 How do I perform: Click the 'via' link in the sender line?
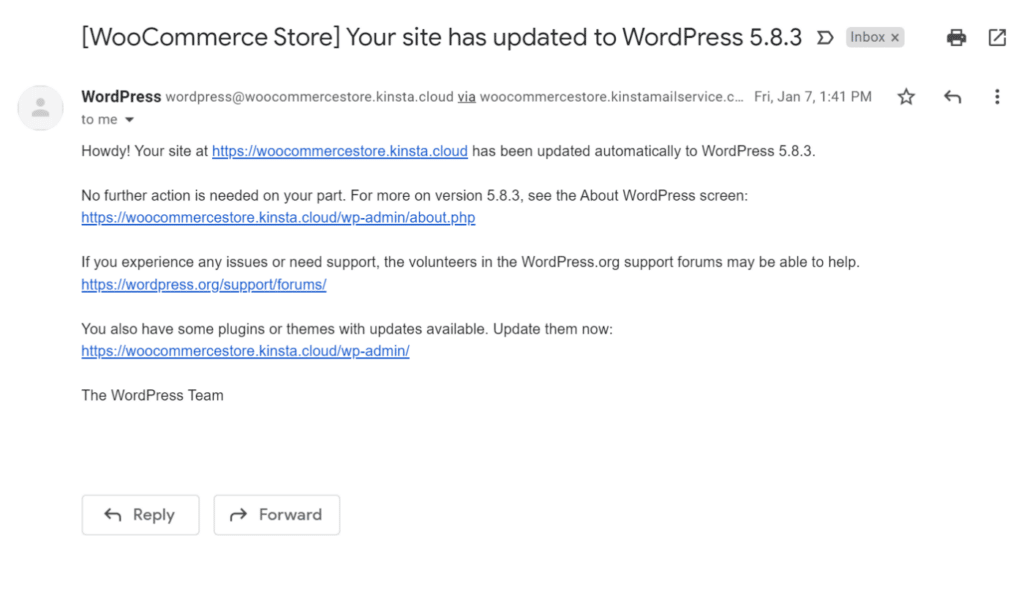[x=466, y=97]
